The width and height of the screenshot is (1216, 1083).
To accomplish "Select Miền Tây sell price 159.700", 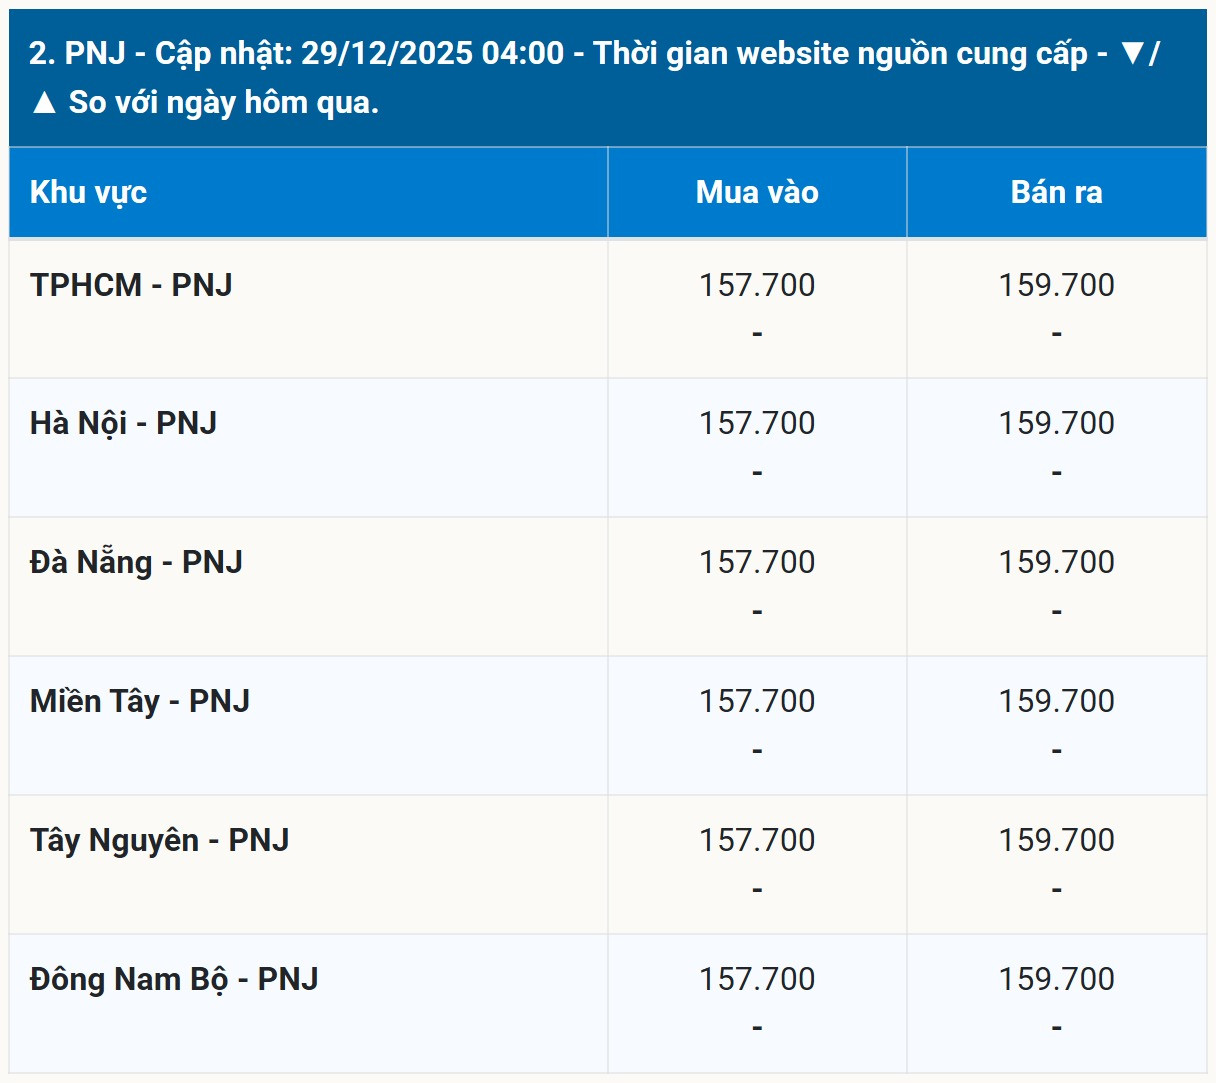I will coord(1056,701).
